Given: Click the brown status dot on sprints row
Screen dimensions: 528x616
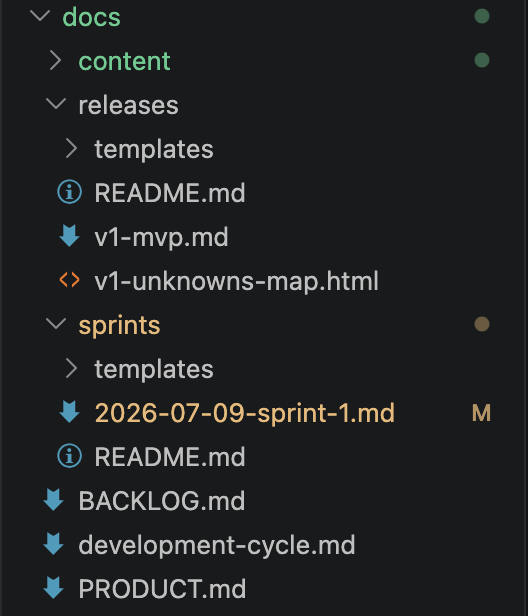Looking at the screenshot, I should pos(482,324).
